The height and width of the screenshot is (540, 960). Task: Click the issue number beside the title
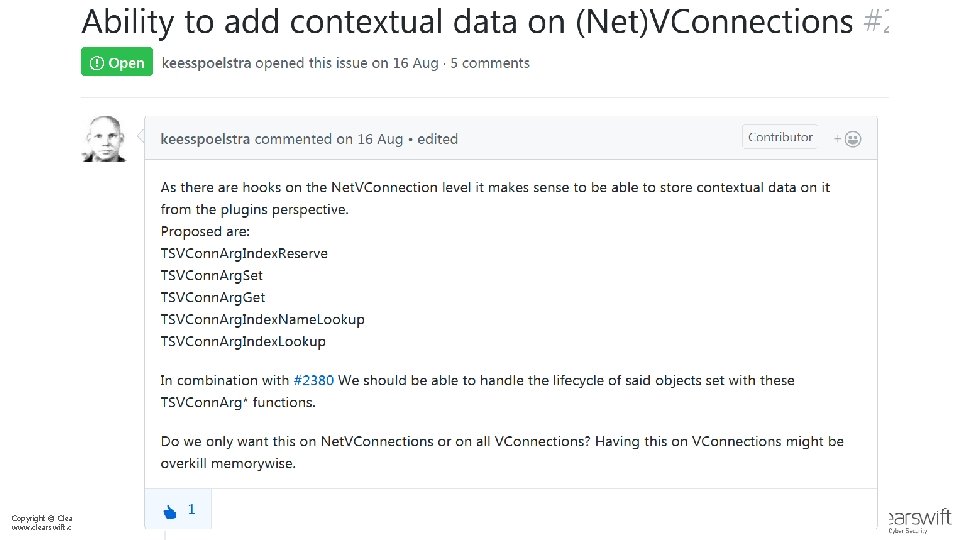click(874, 21)
